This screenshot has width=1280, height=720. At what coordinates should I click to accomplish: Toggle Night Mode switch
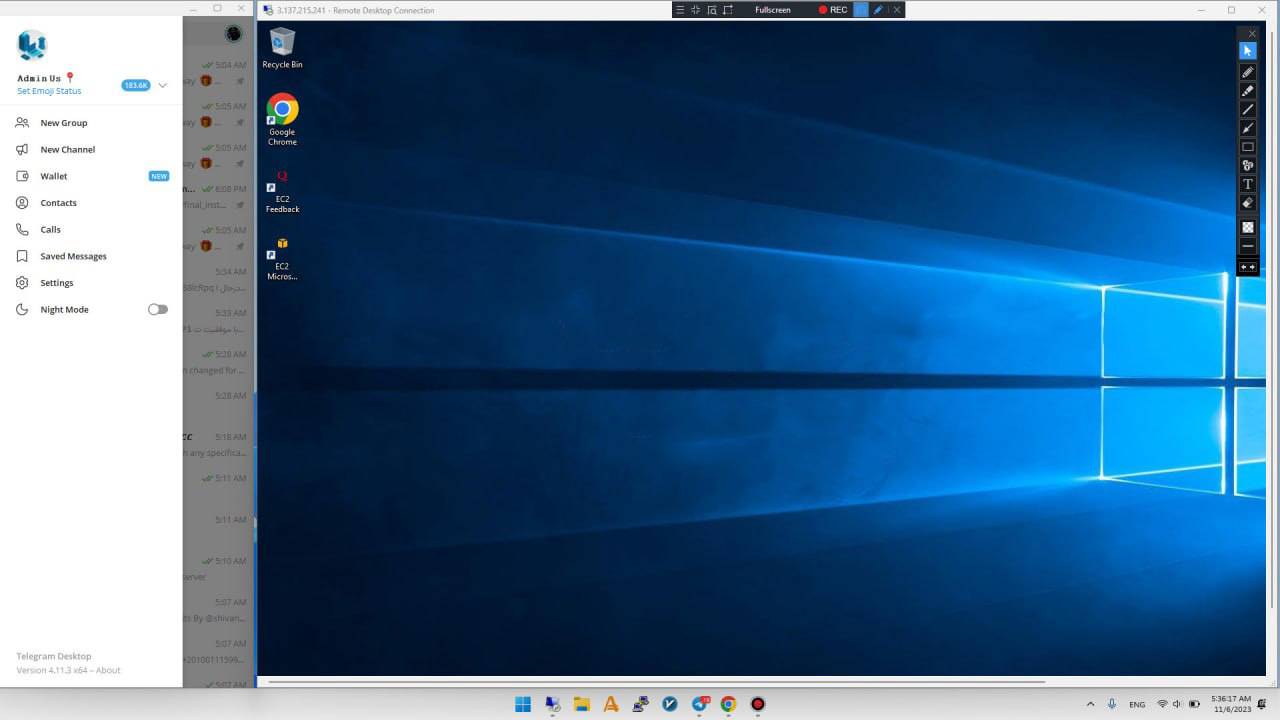click(x=158, y=310)
